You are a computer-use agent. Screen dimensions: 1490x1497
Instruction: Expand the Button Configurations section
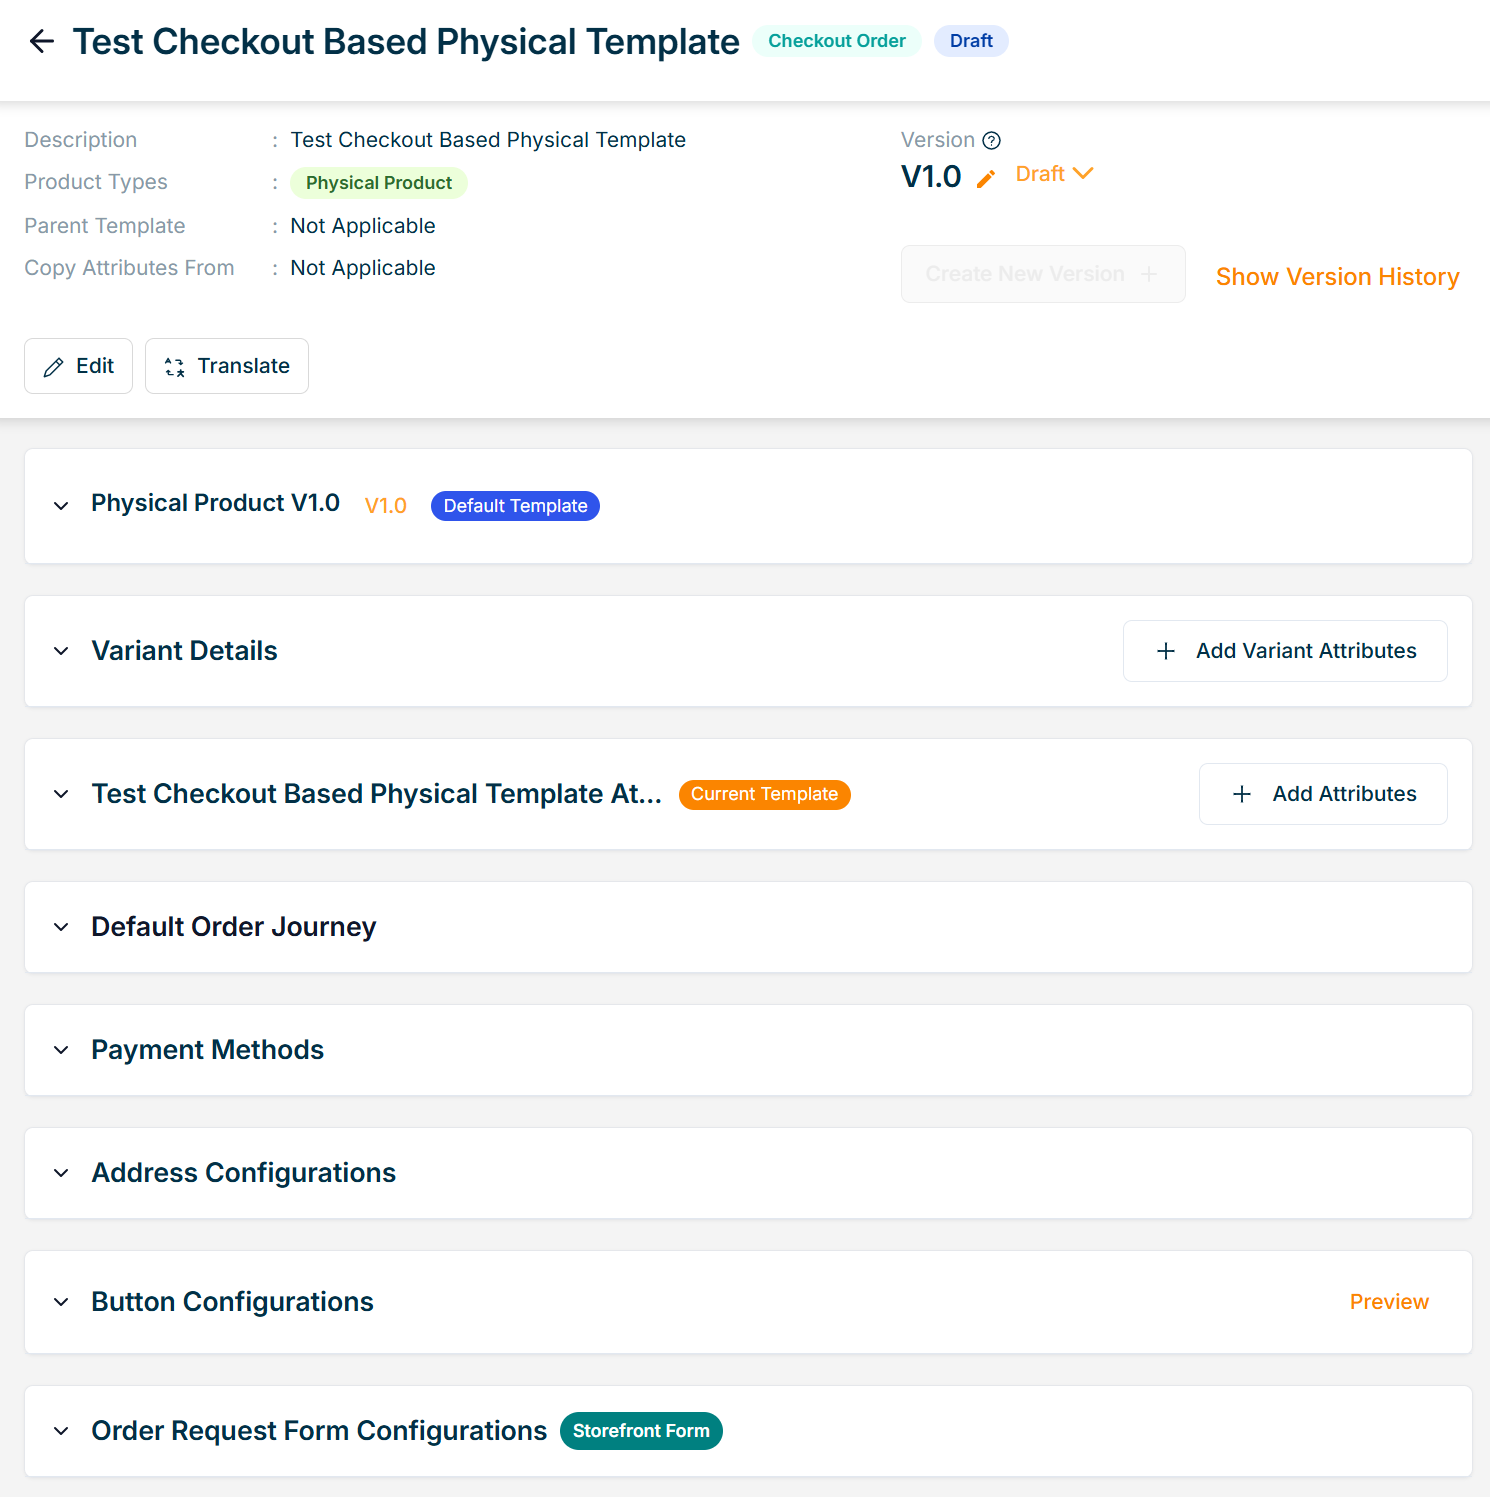pos(61,1302)
